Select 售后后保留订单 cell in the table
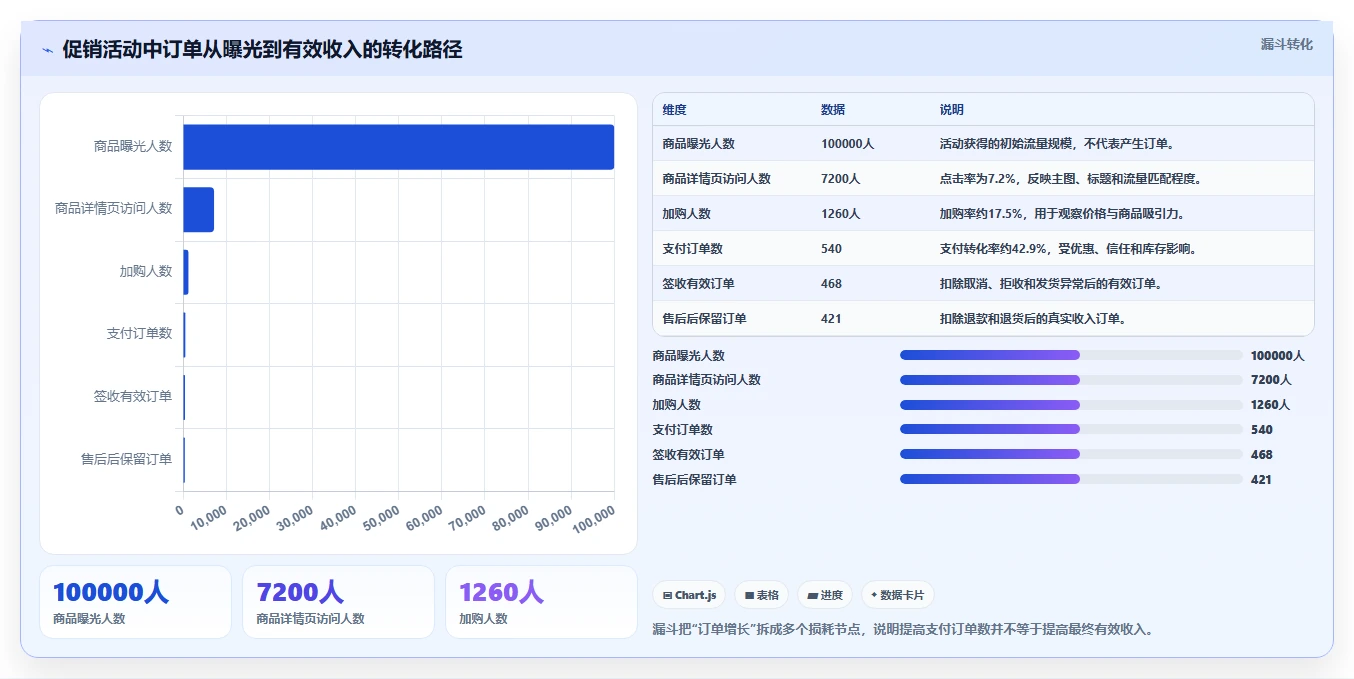The height and width of the screenshot is (679, 1354). (704, 319)
